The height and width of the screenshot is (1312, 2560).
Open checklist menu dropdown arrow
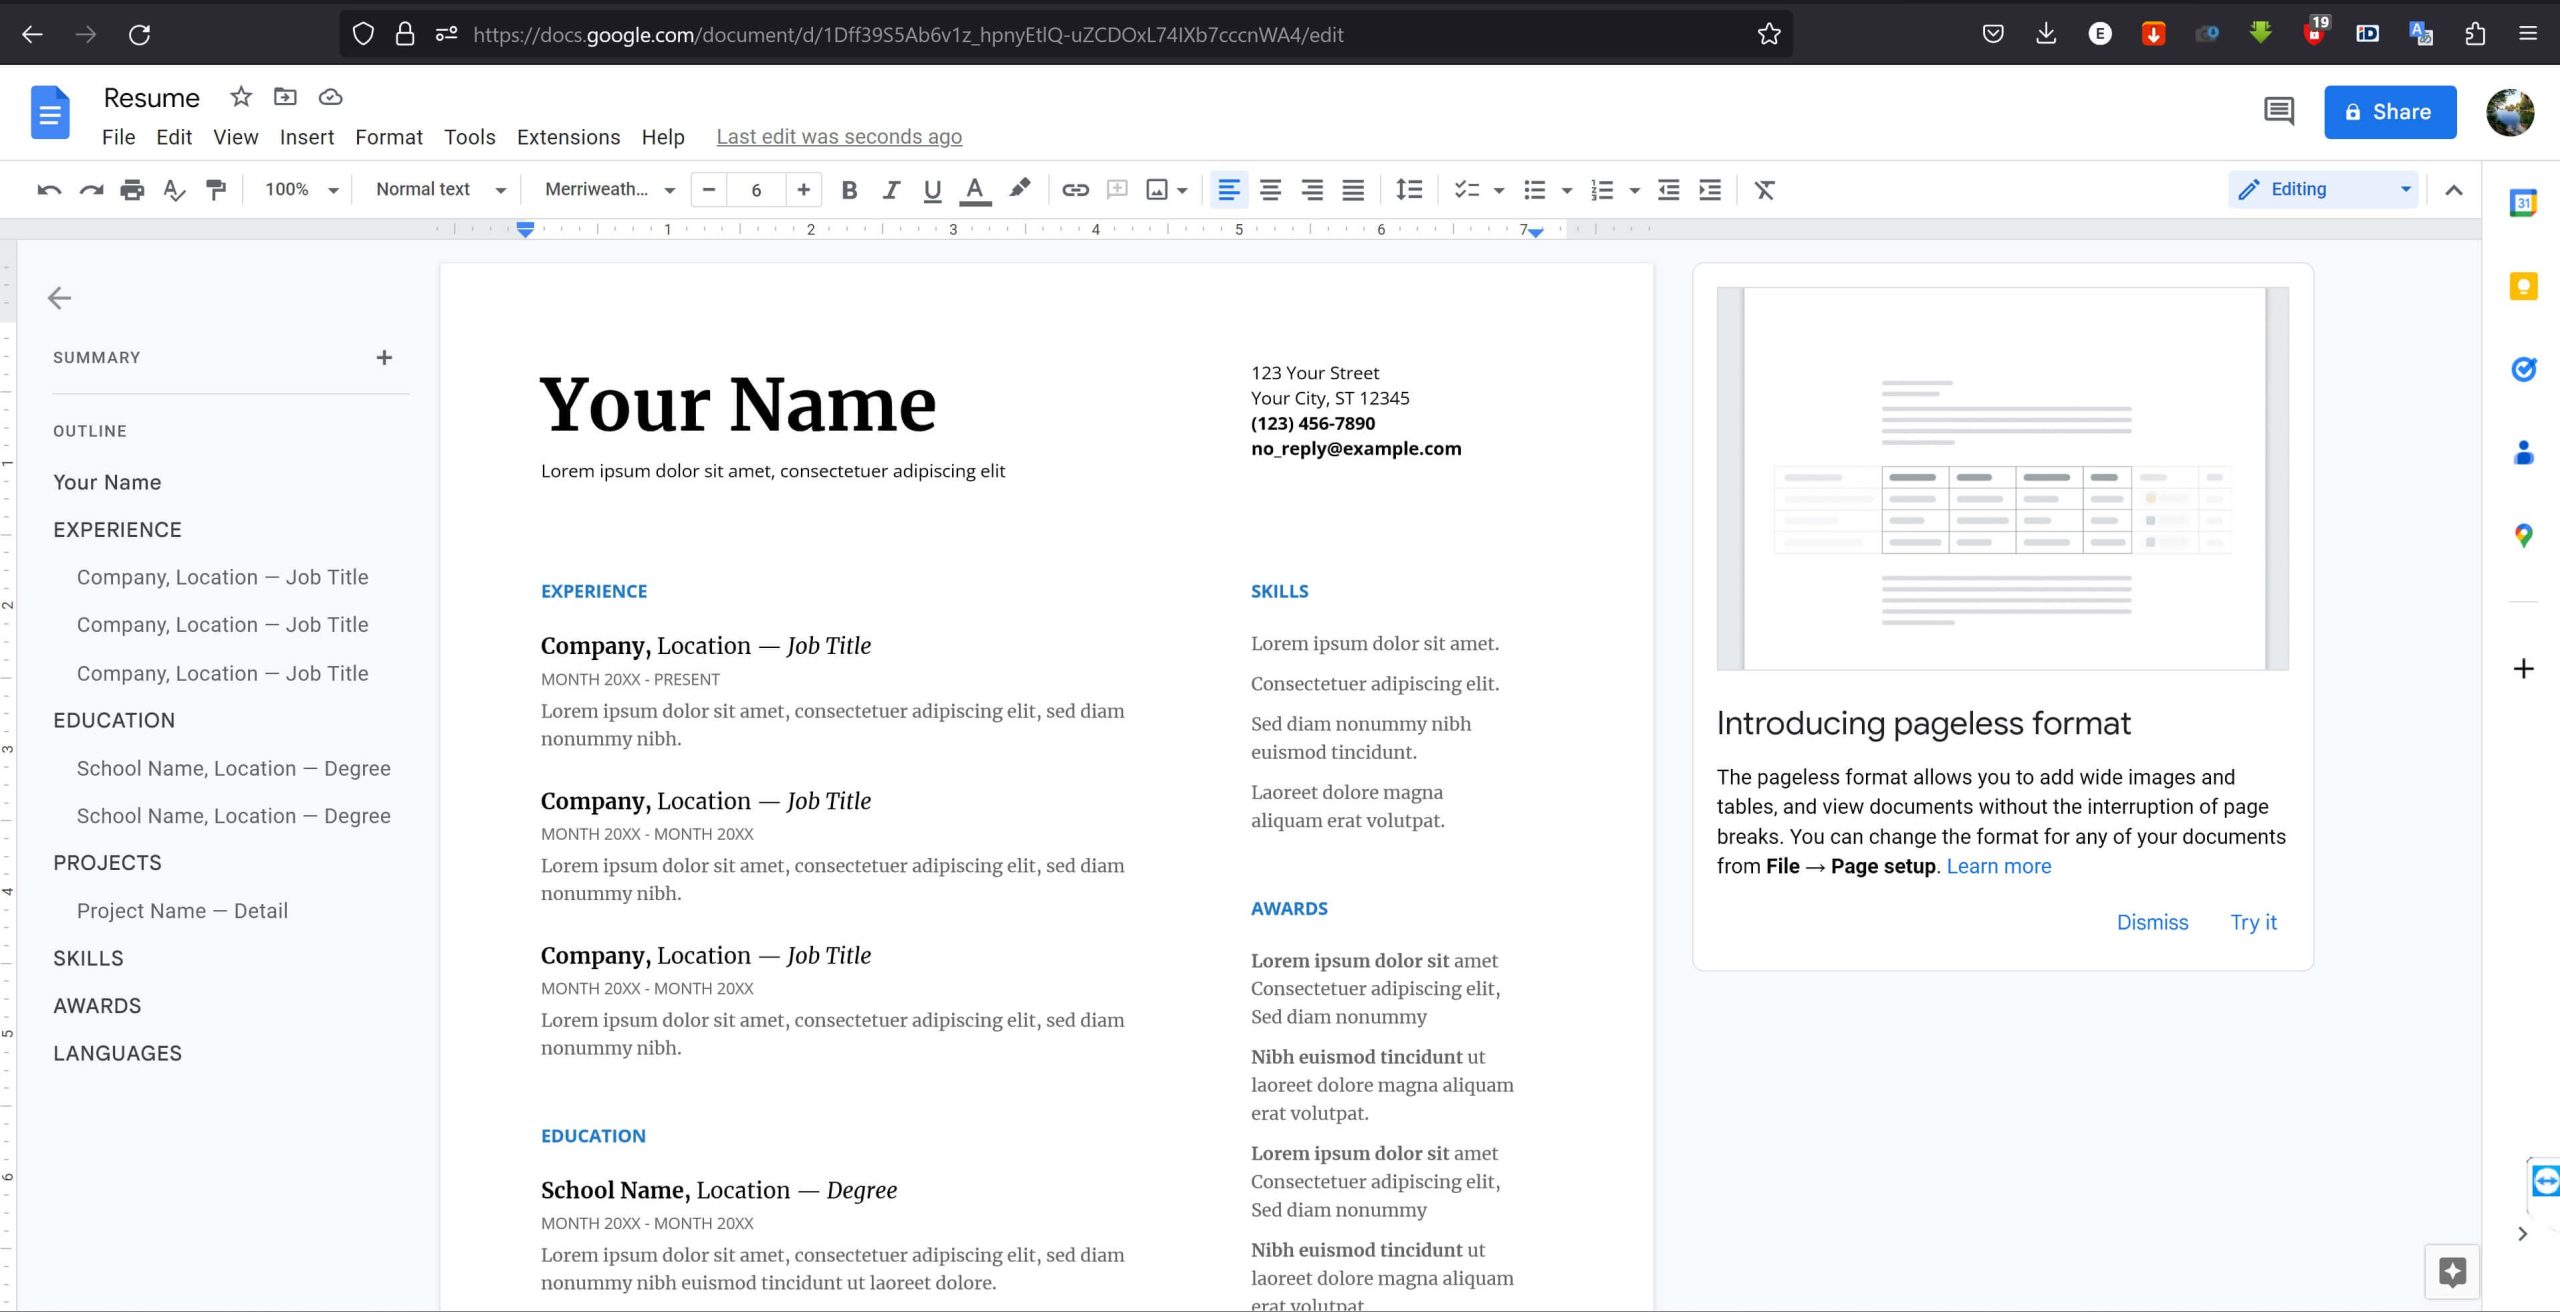[1498, 190]
